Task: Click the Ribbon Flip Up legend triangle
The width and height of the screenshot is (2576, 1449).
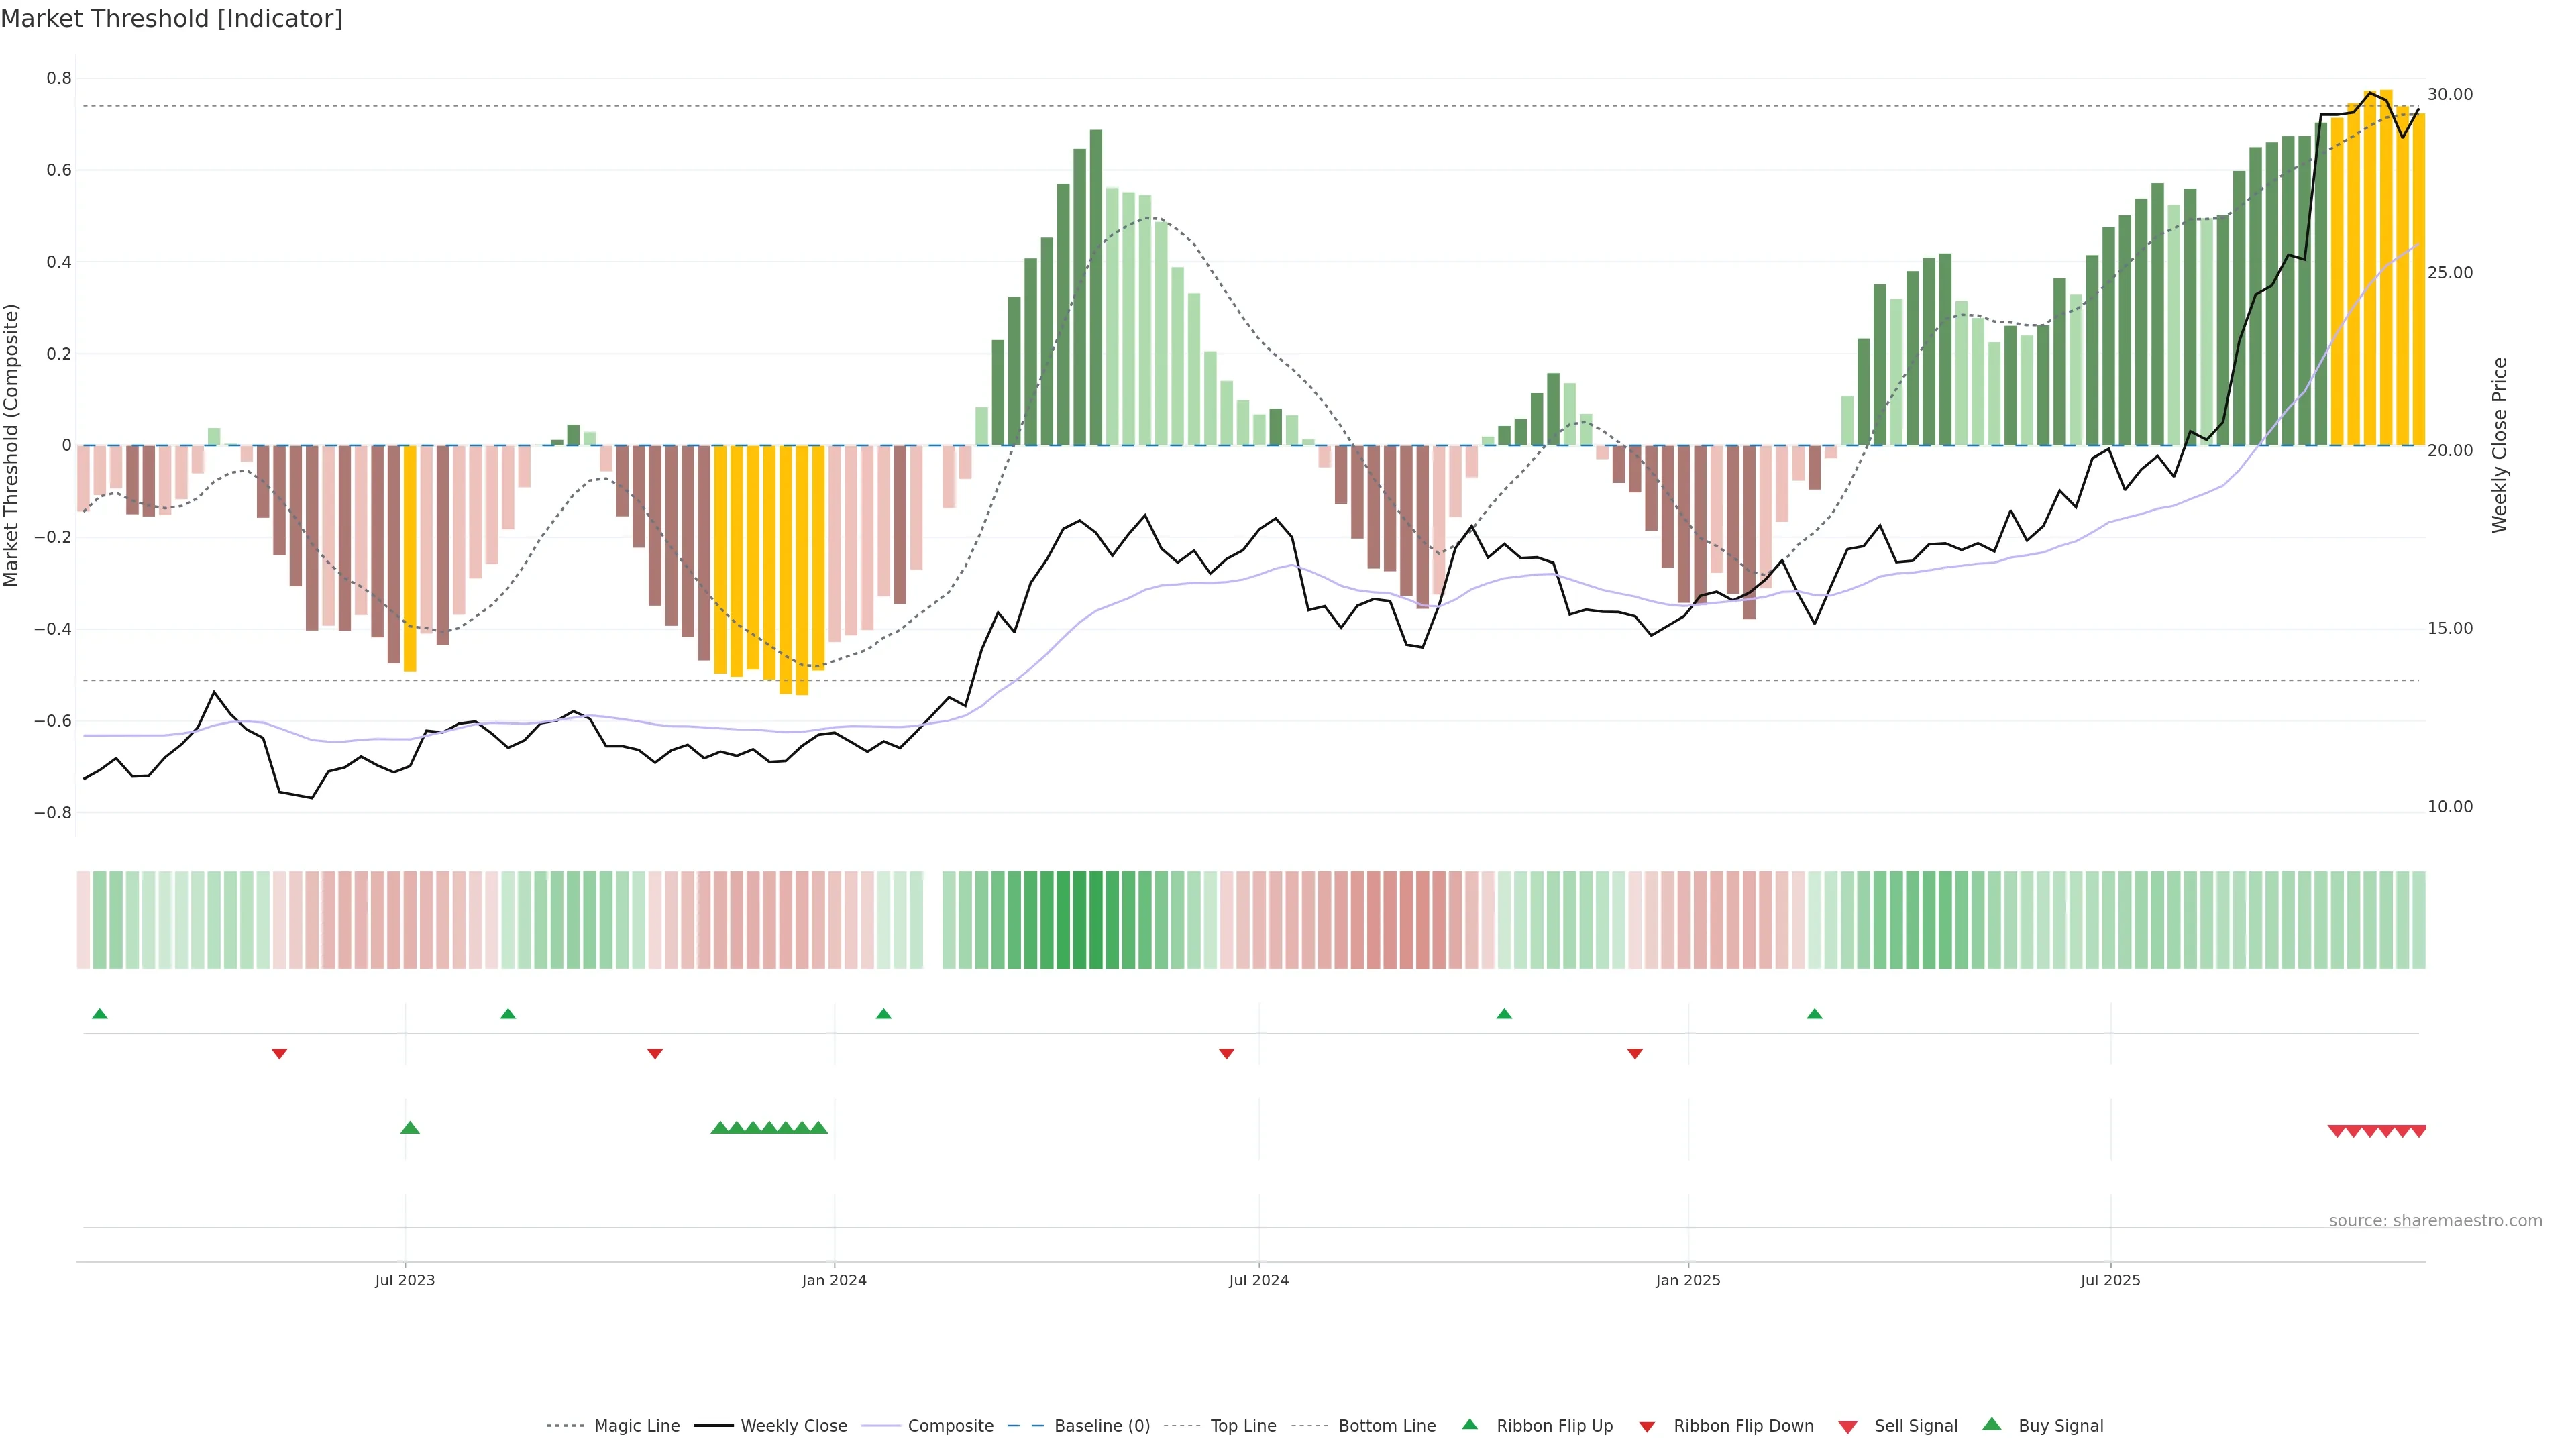Action: tap(1469, 1424)
